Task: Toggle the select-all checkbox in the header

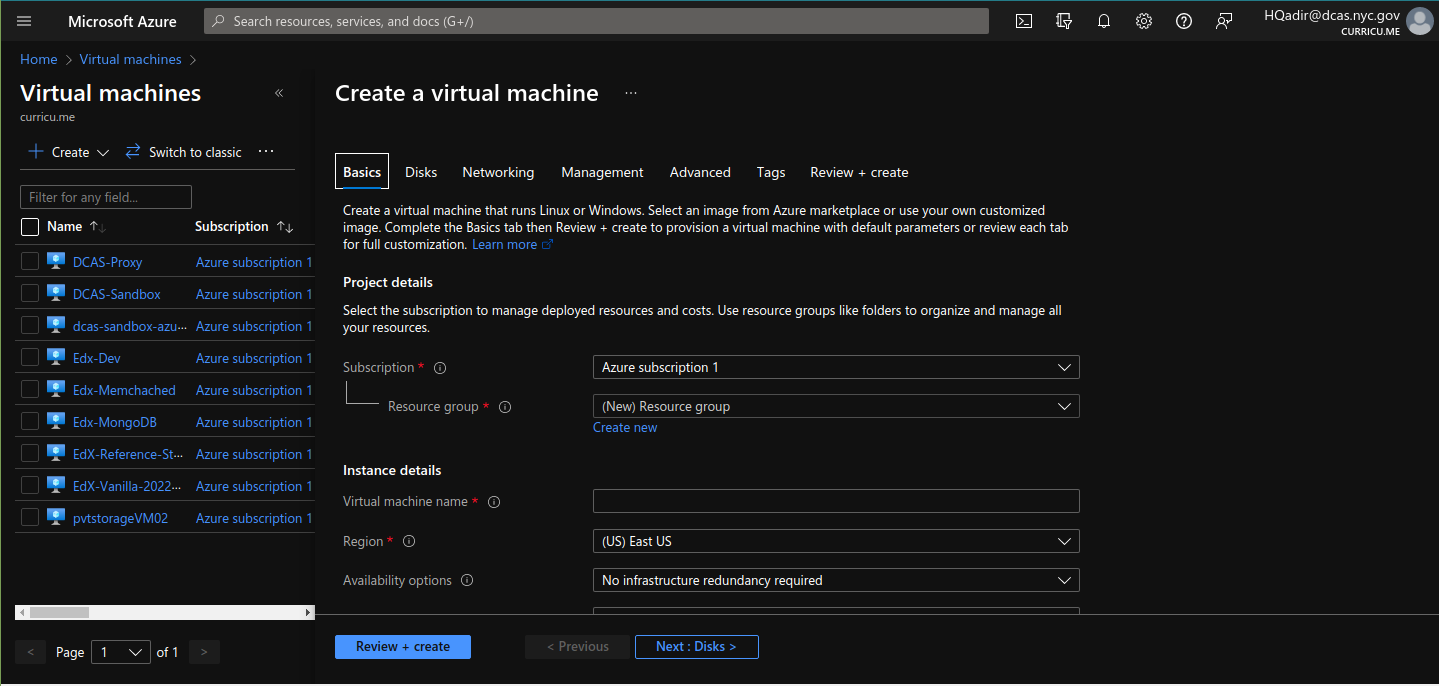Action: (30, 227)
